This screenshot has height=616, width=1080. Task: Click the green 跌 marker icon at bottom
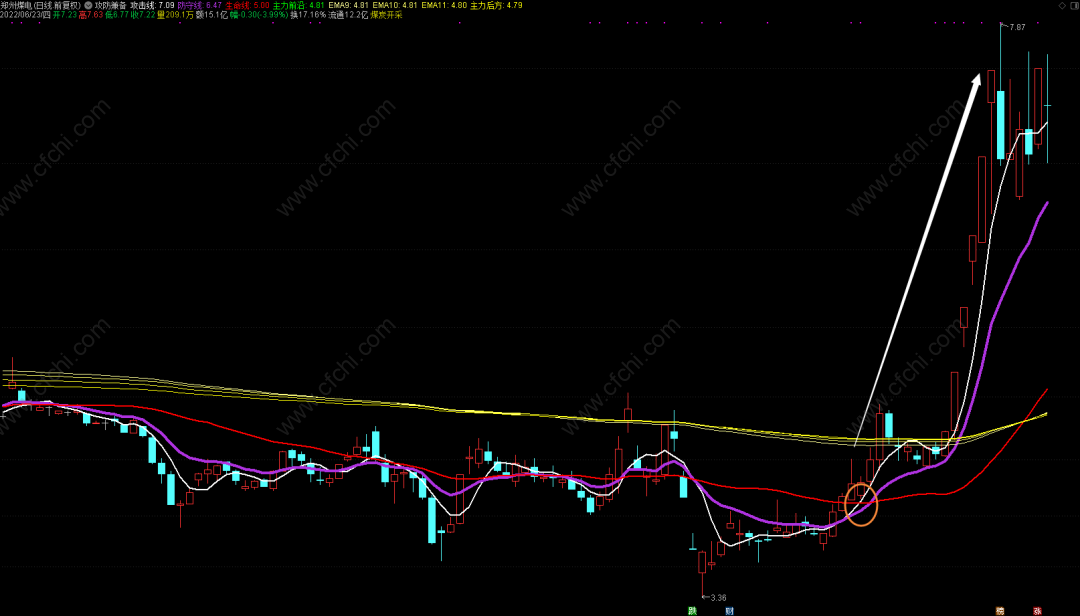[692, 610]
